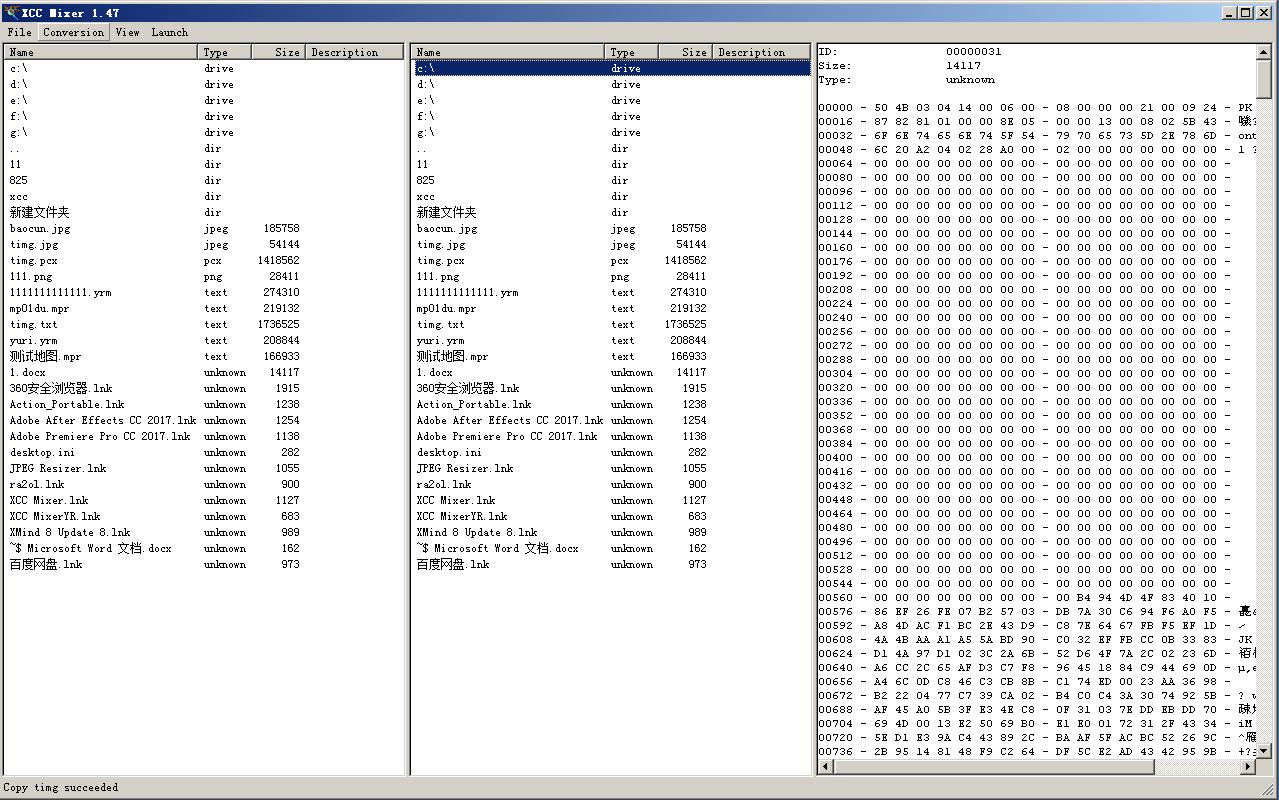This screenshot has height=800, width=1279.
Task: Select timg.pcx in right pane
Action: (441, 260)
